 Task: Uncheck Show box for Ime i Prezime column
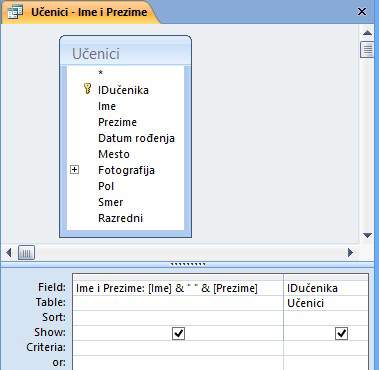(x=178, y=333)
